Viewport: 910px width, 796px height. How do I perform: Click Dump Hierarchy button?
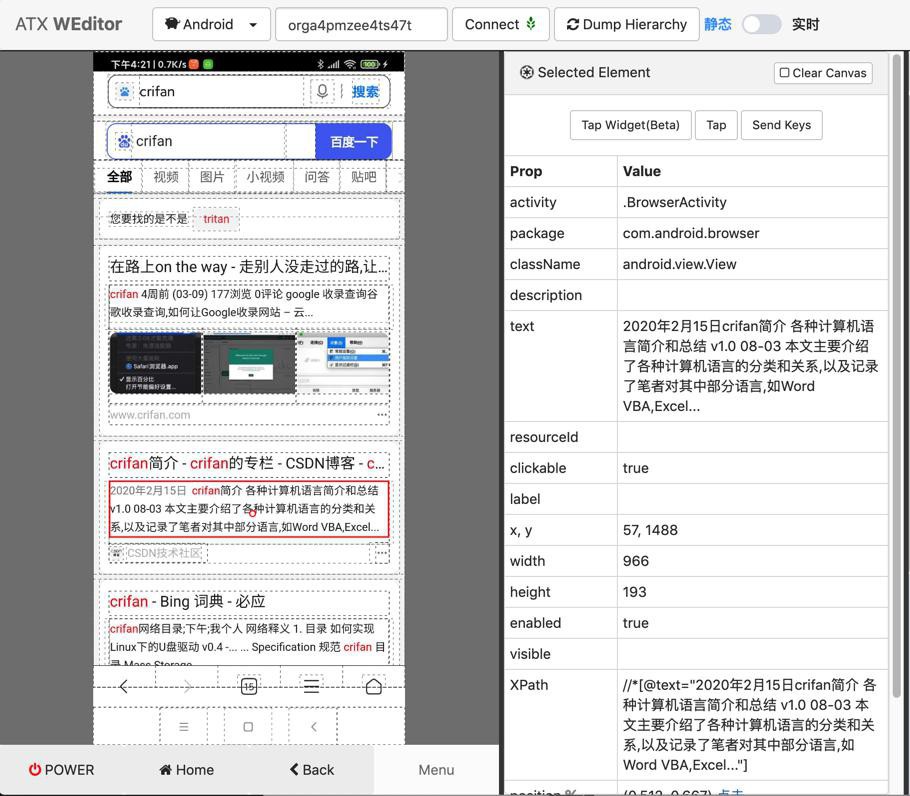click(626, 24)
